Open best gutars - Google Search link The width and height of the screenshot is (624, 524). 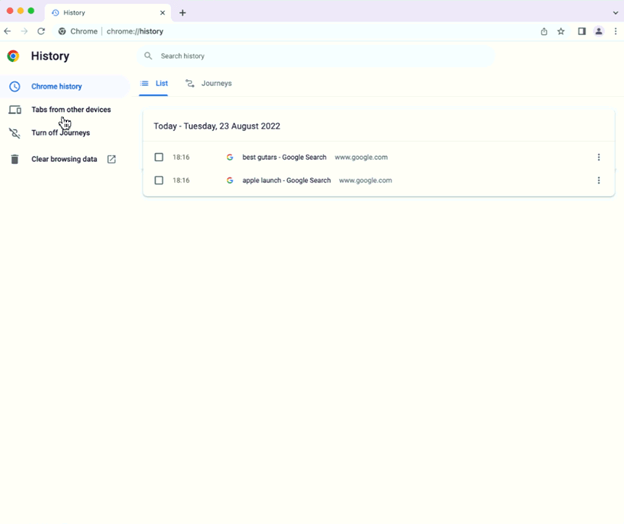[x=284, y=157]
